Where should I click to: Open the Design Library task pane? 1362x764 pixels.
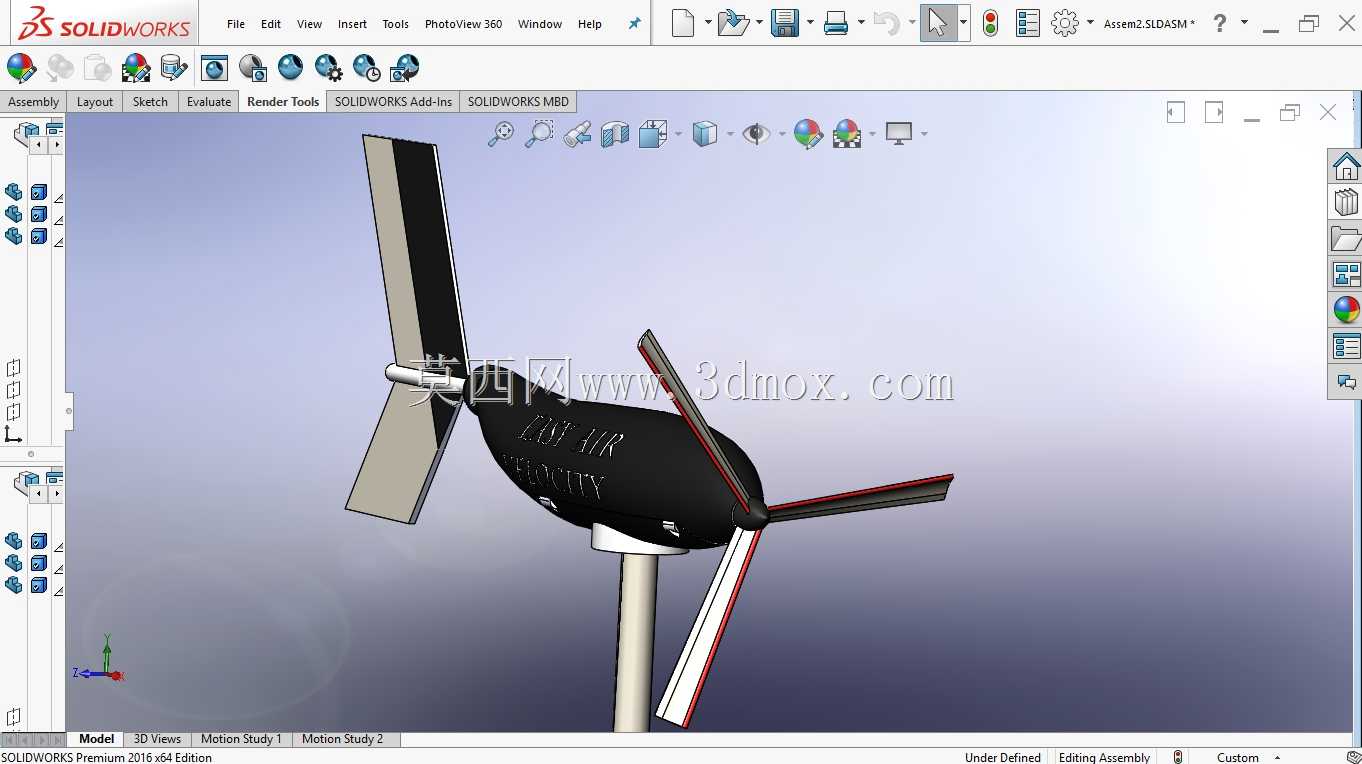(x=1346, y=202)
